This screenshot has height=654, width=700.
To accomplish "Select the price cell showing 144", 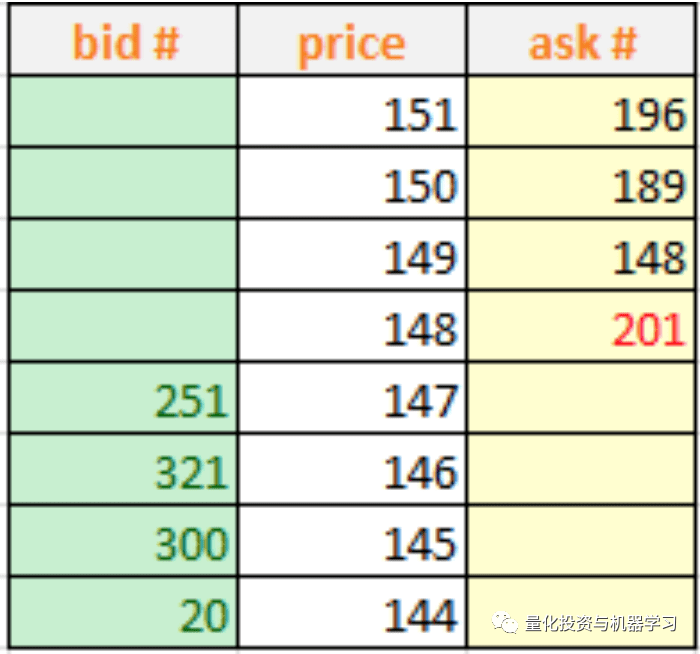I will pyautogui.click(x=352, y=613).
